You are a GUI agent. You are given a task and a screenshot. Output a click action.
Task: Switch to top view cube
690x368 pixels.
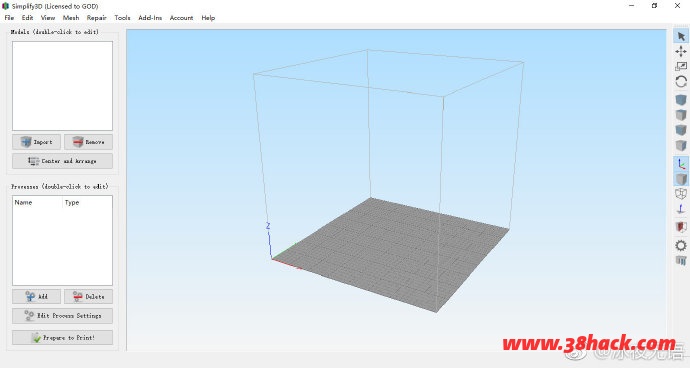tap(681, 115)
